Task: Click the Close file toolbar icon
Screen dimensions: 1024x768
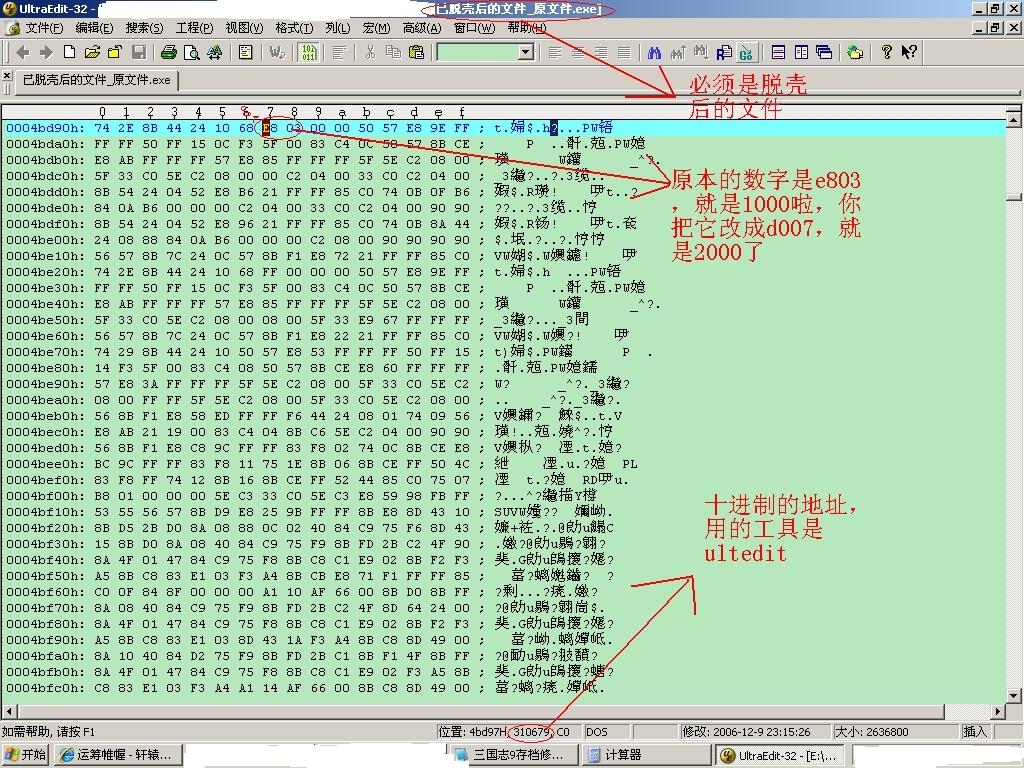Action: 115,52
